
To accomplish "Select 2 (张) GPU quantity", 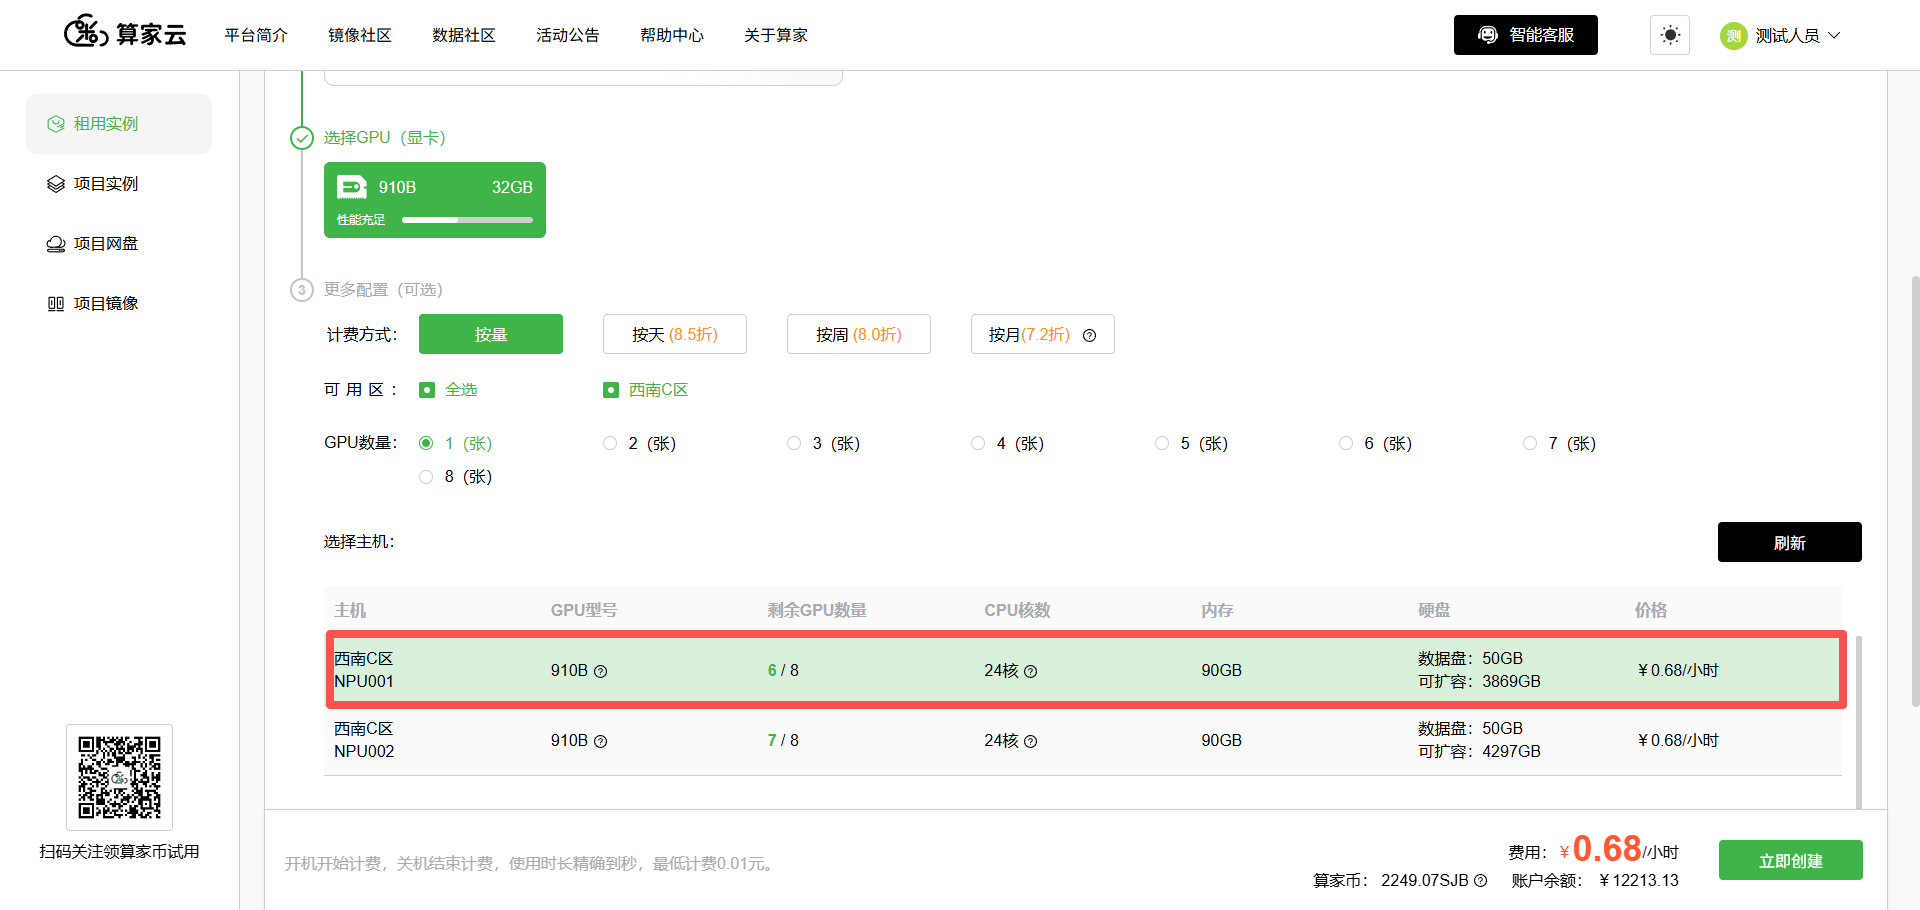I will [x=610, y=443].
